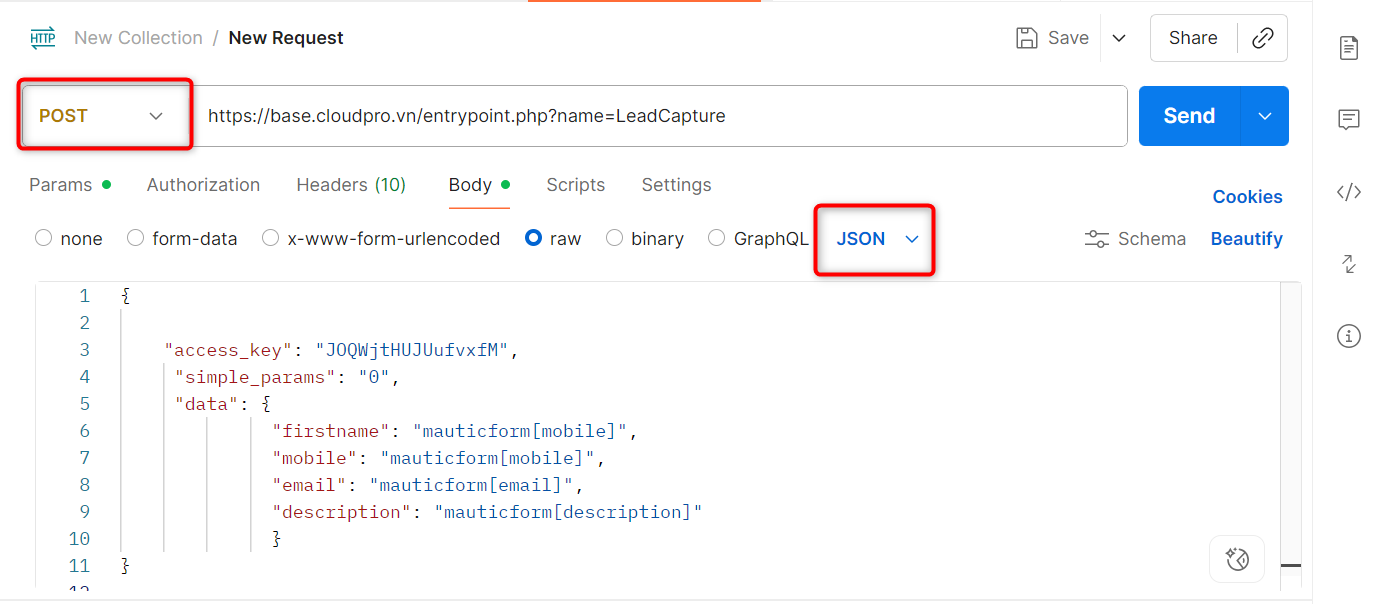1376x604 pixels.
Task: Click the blue Send button
Action: 1189,116
